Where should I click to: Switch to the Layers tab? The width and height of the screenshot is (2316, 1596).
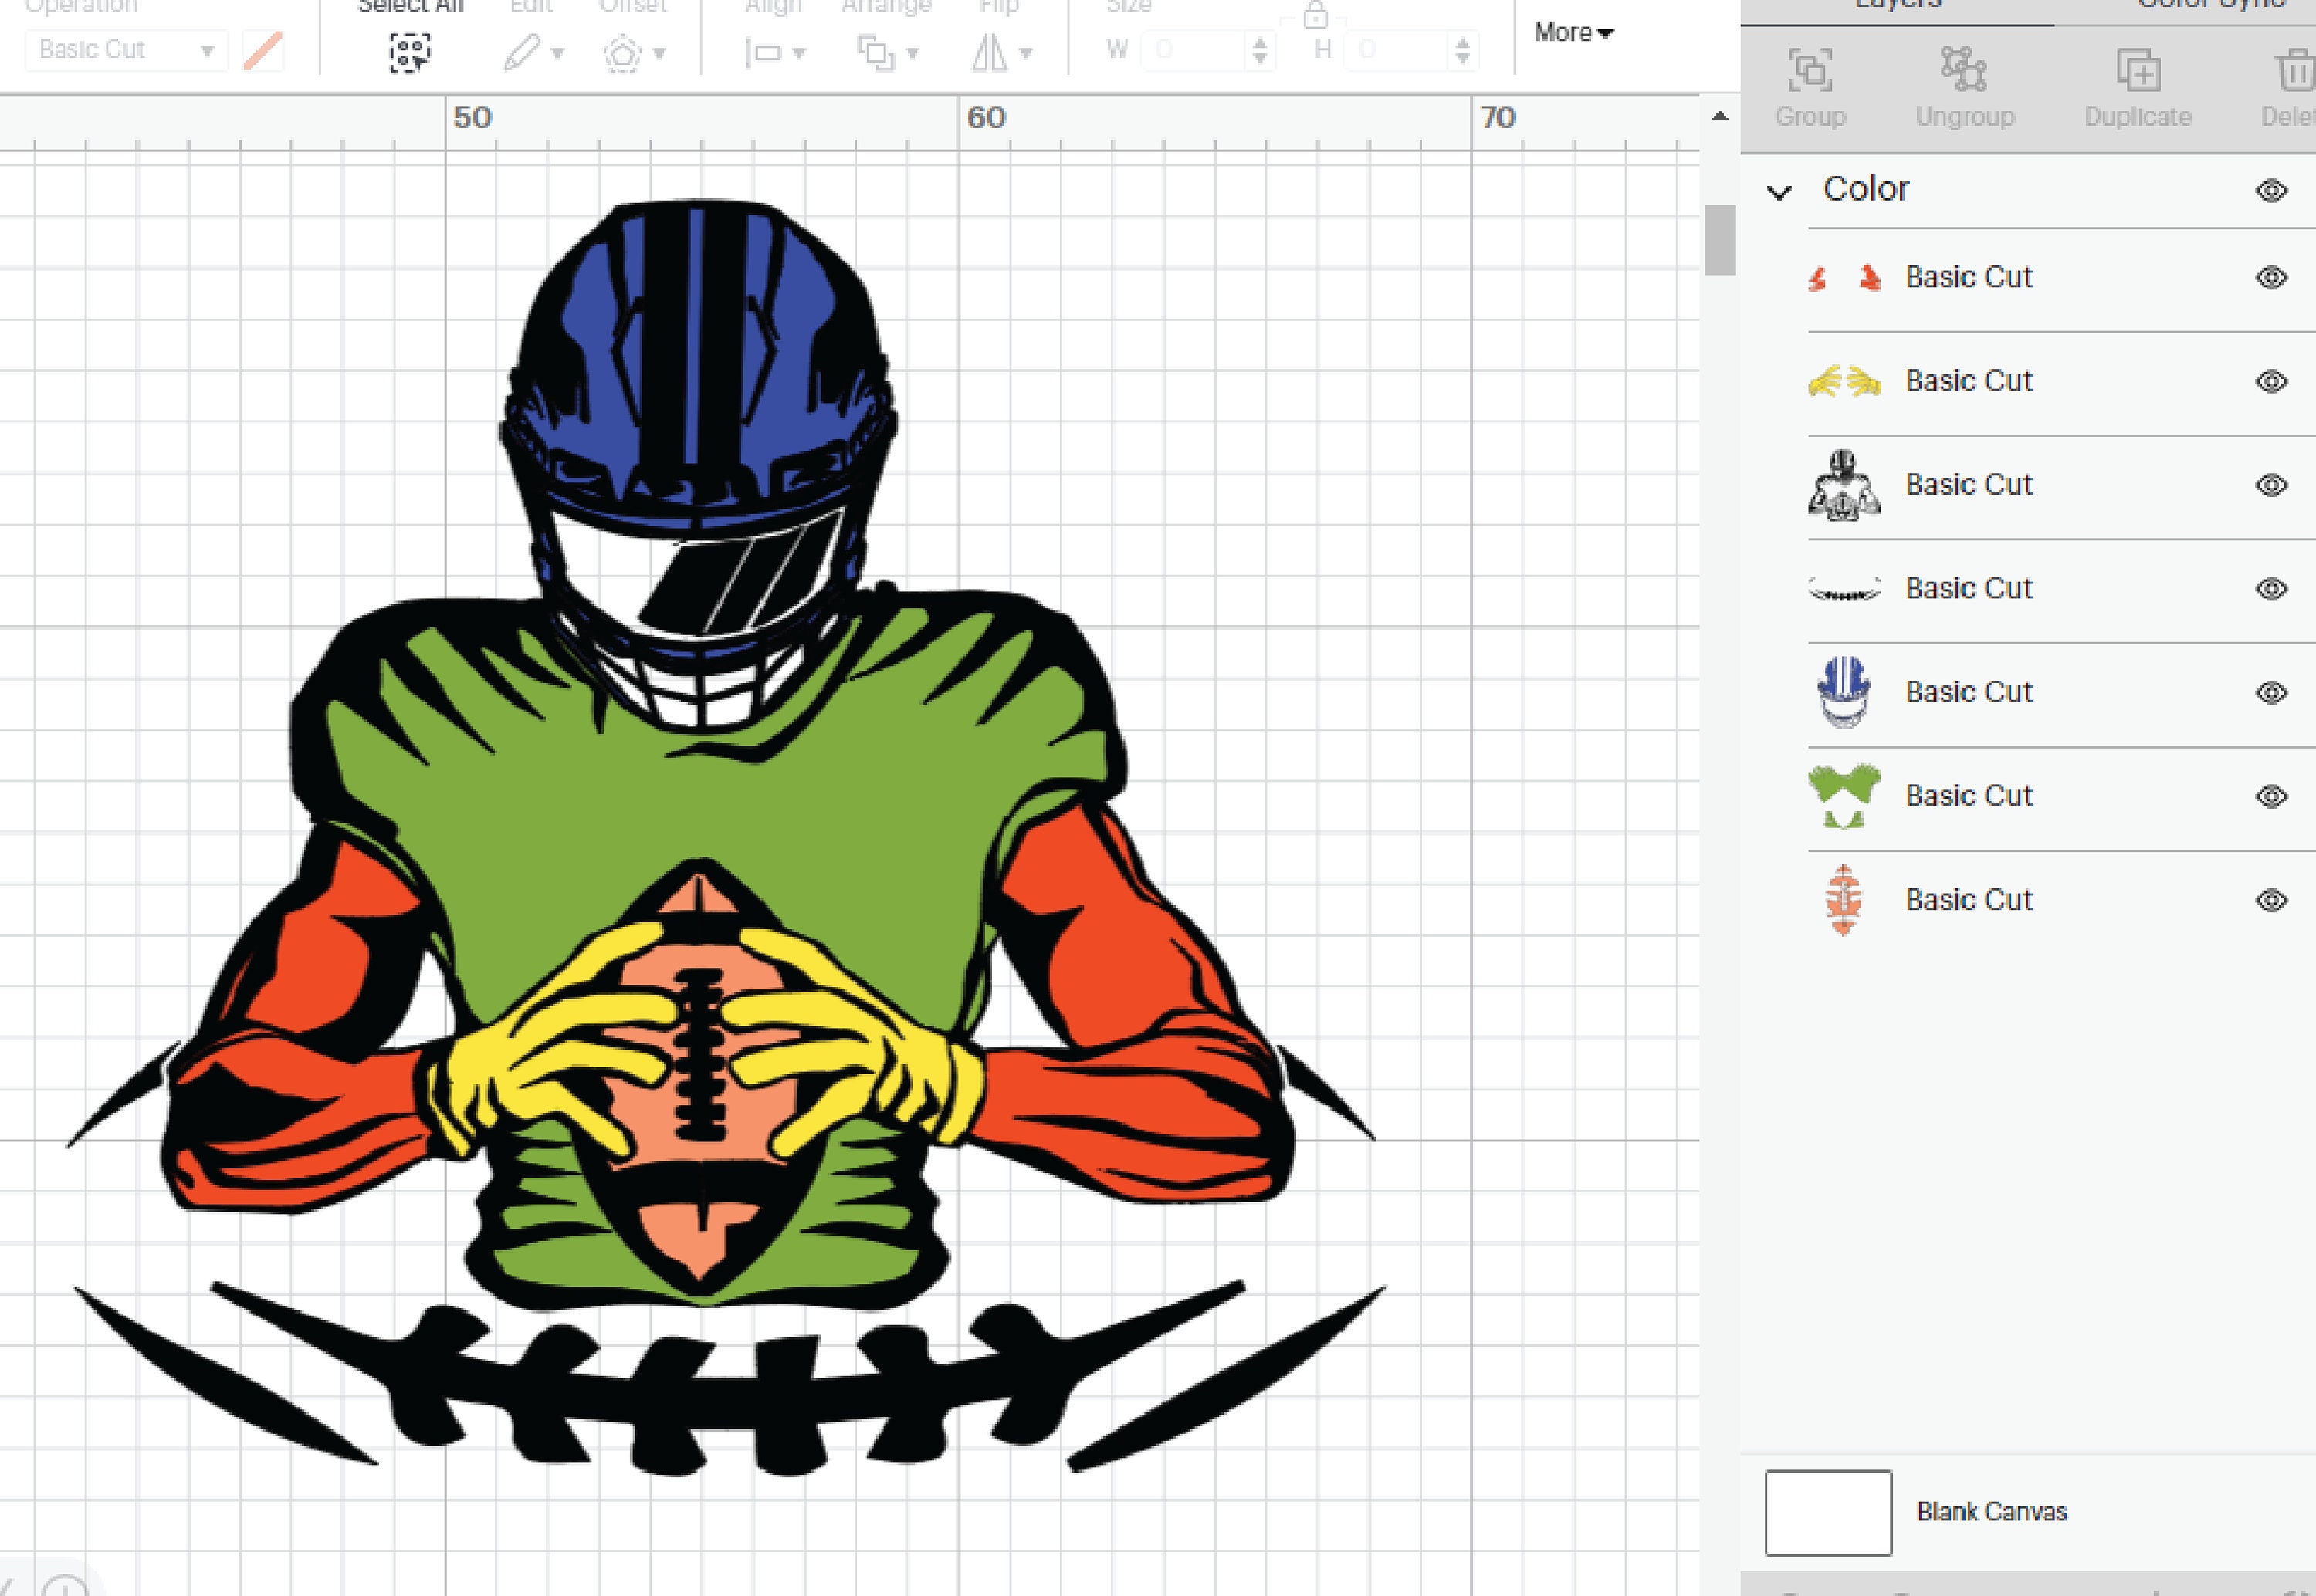pyautogui.click(x=1900, y=5)
